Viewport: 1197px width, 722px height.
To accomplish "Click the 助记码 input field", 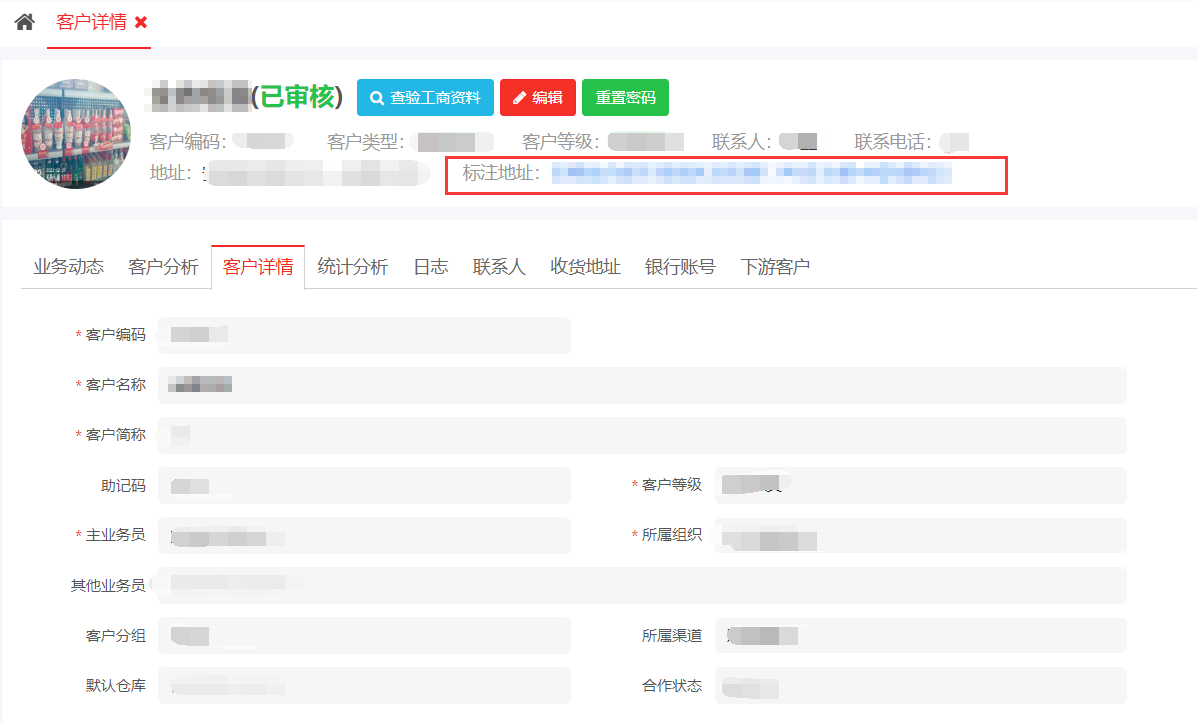I will pyautogui.click(x=364, y=485).
